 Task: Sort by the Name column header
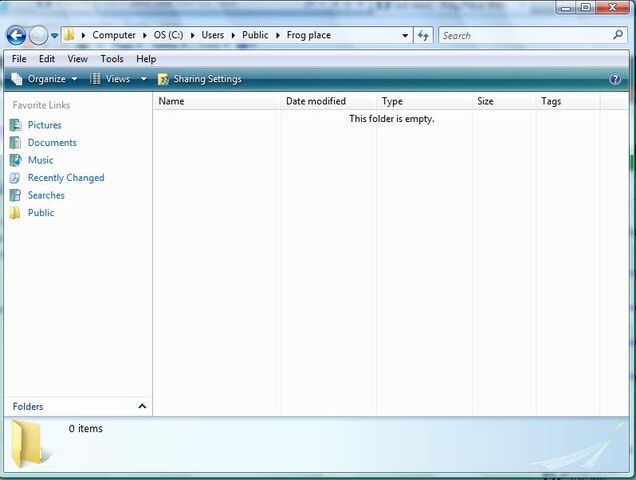[217, 101]
